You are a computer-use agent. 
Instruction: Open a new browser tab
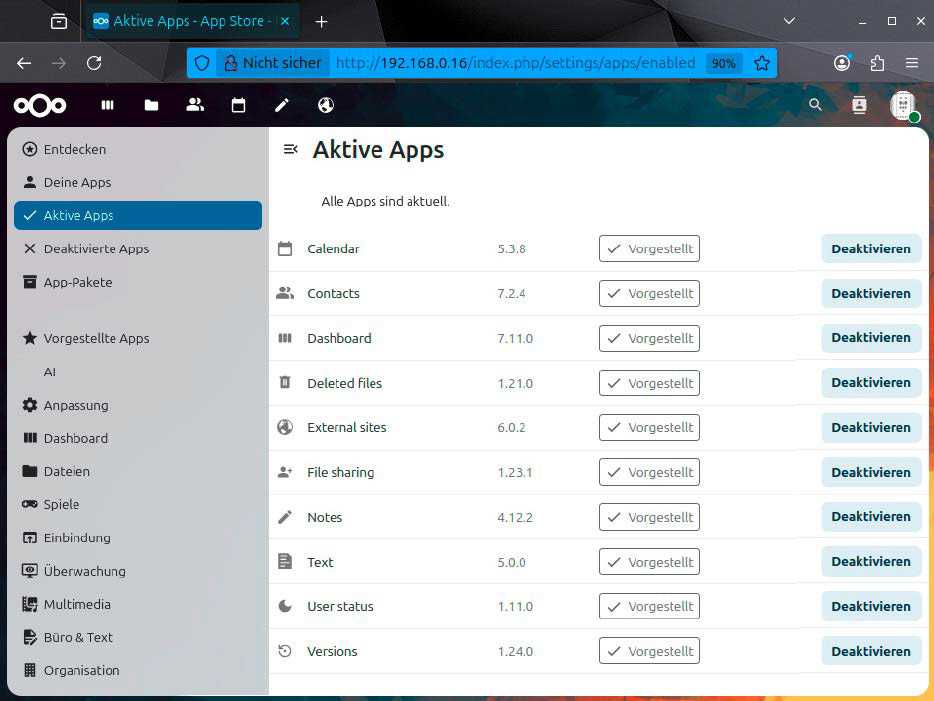pyautogui.click(x=322, y=22)
